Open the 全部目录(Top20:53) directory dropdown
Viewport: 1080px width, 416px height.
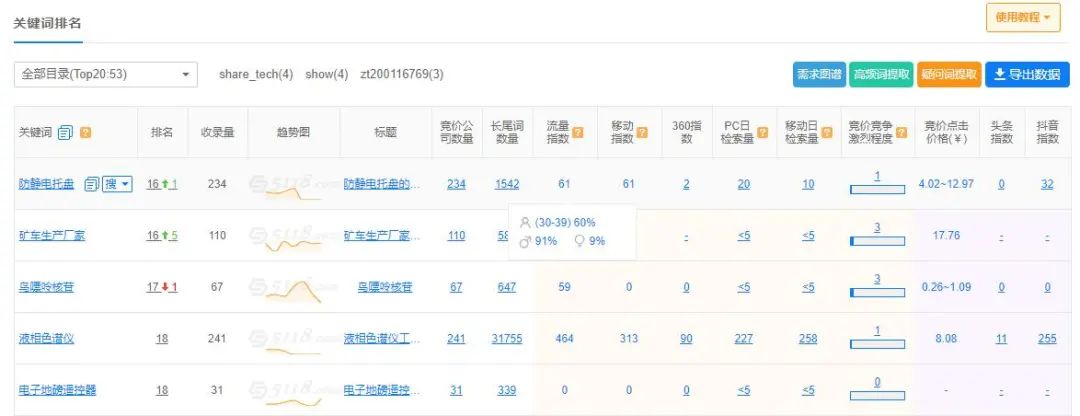point(105,74)
